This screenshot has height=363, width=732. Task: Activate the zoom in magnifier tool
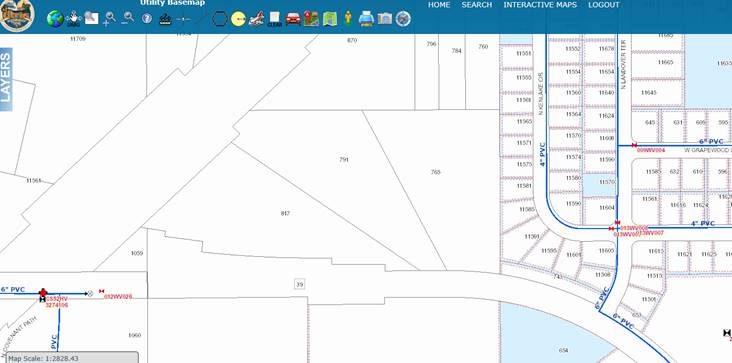click(110, 19)
